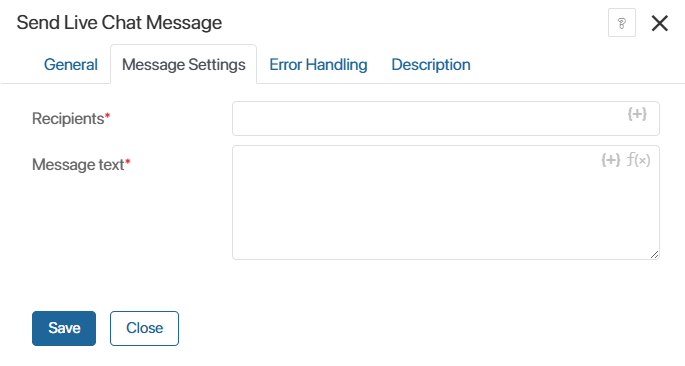
Task: Click the red asterisk beside Message text
Action: point(128,162)
